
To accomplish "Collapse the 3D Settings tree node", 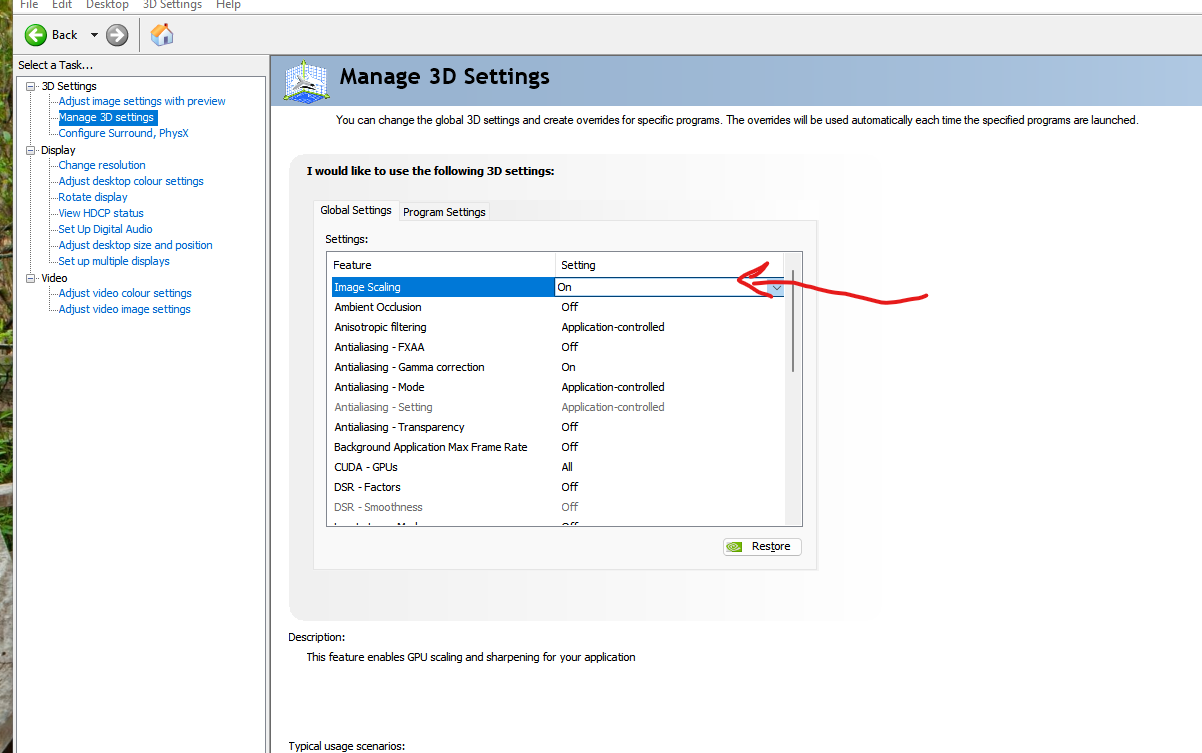I will pyautogui.click(x=30, y=86).
